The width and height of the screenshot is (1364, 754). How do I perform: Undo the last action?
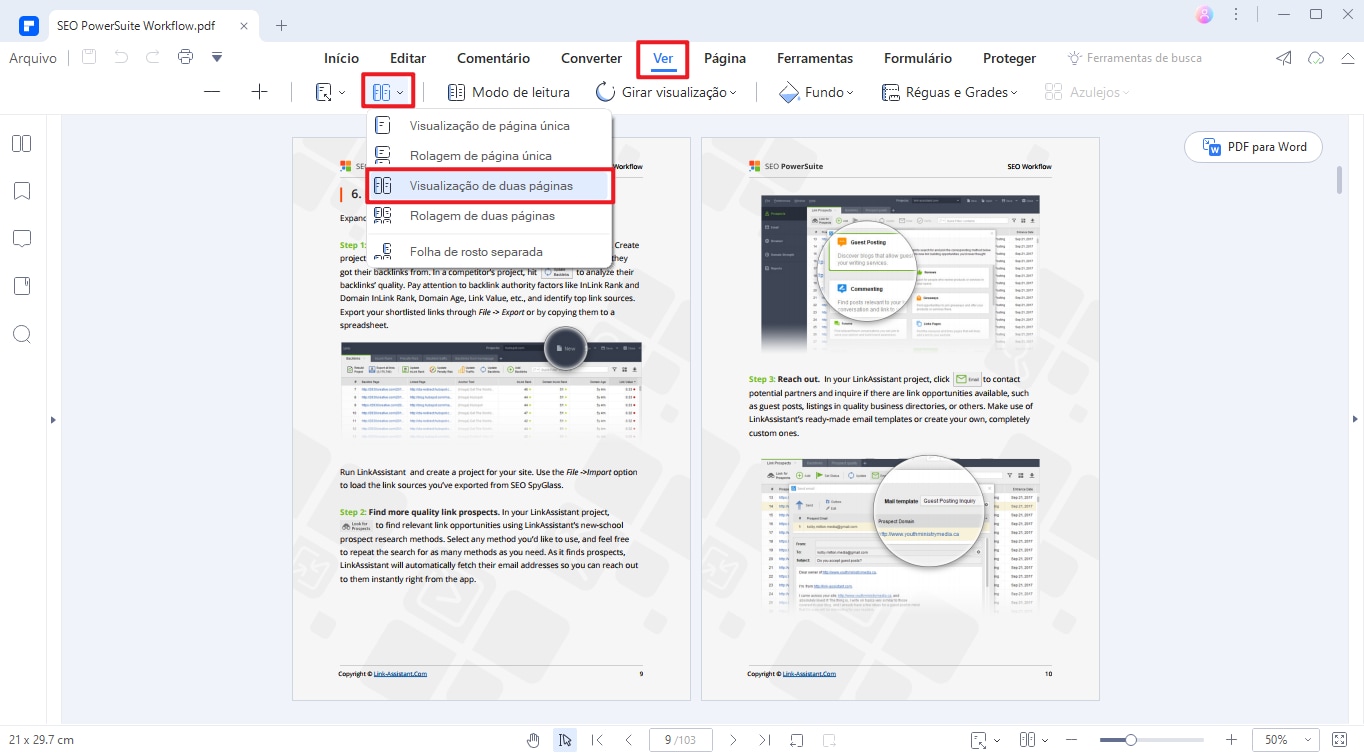121,57
